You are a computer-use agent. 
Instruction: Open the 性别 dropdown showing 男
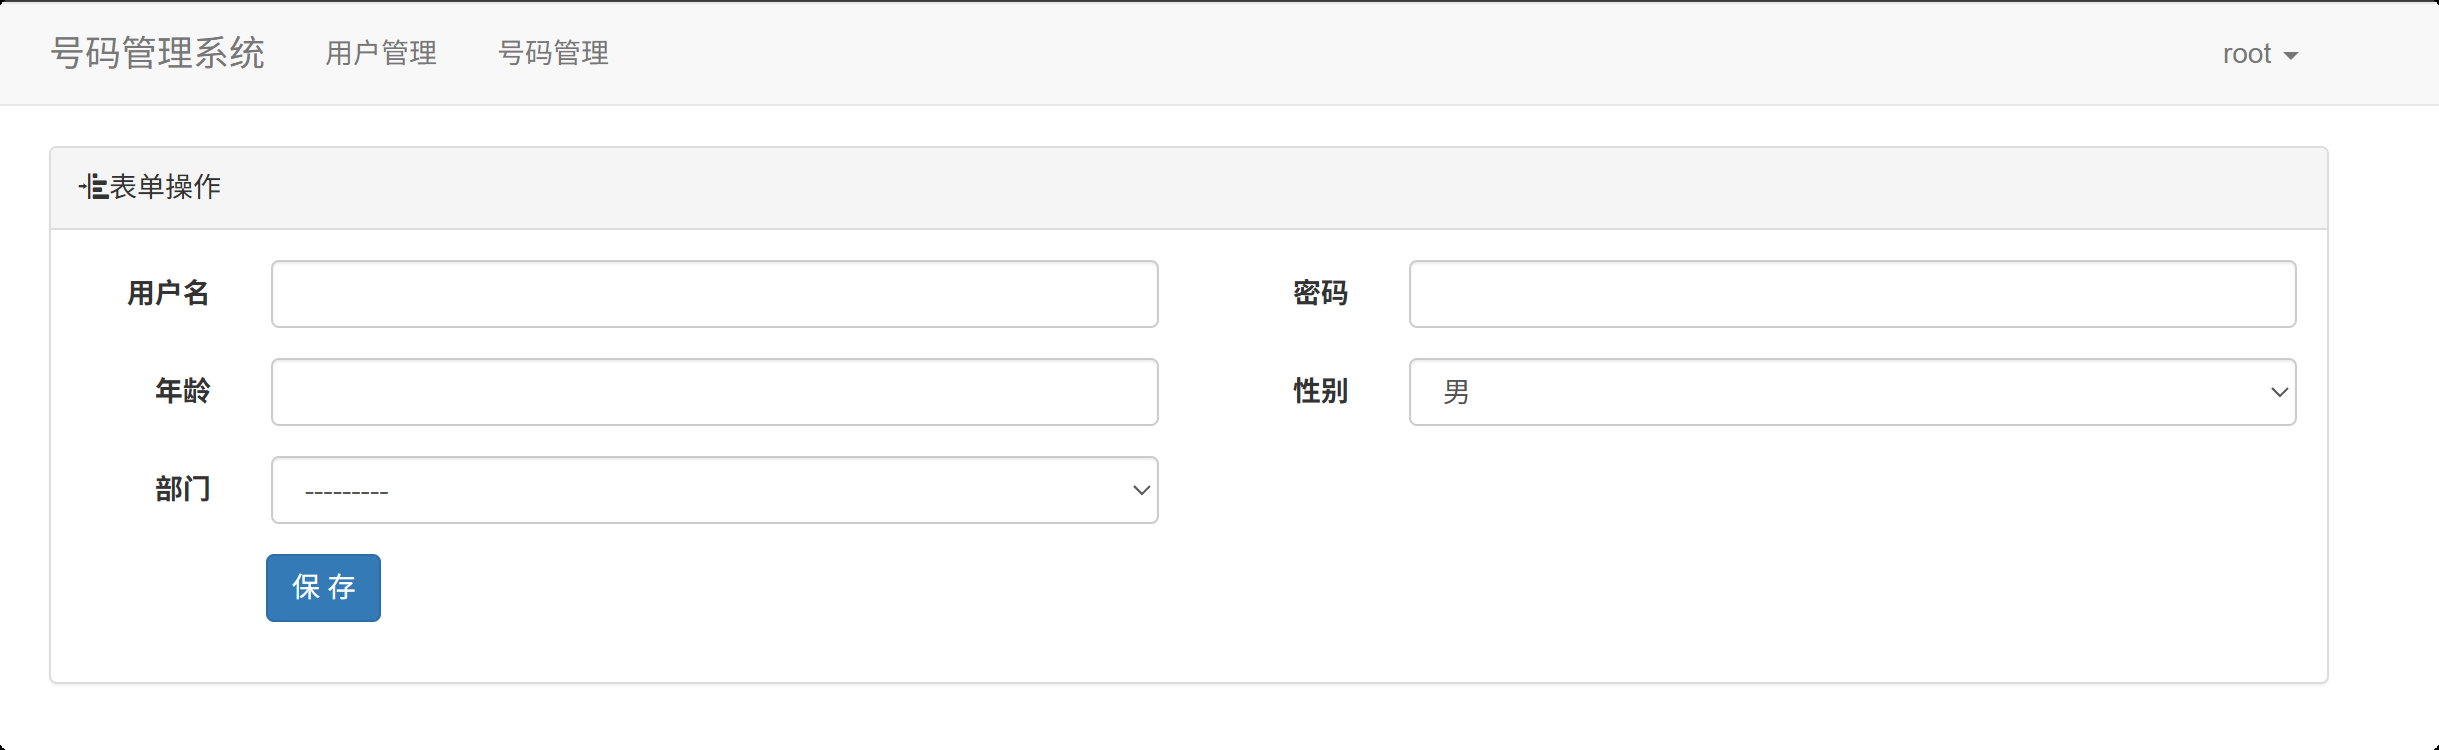[x=1852, y=392]
